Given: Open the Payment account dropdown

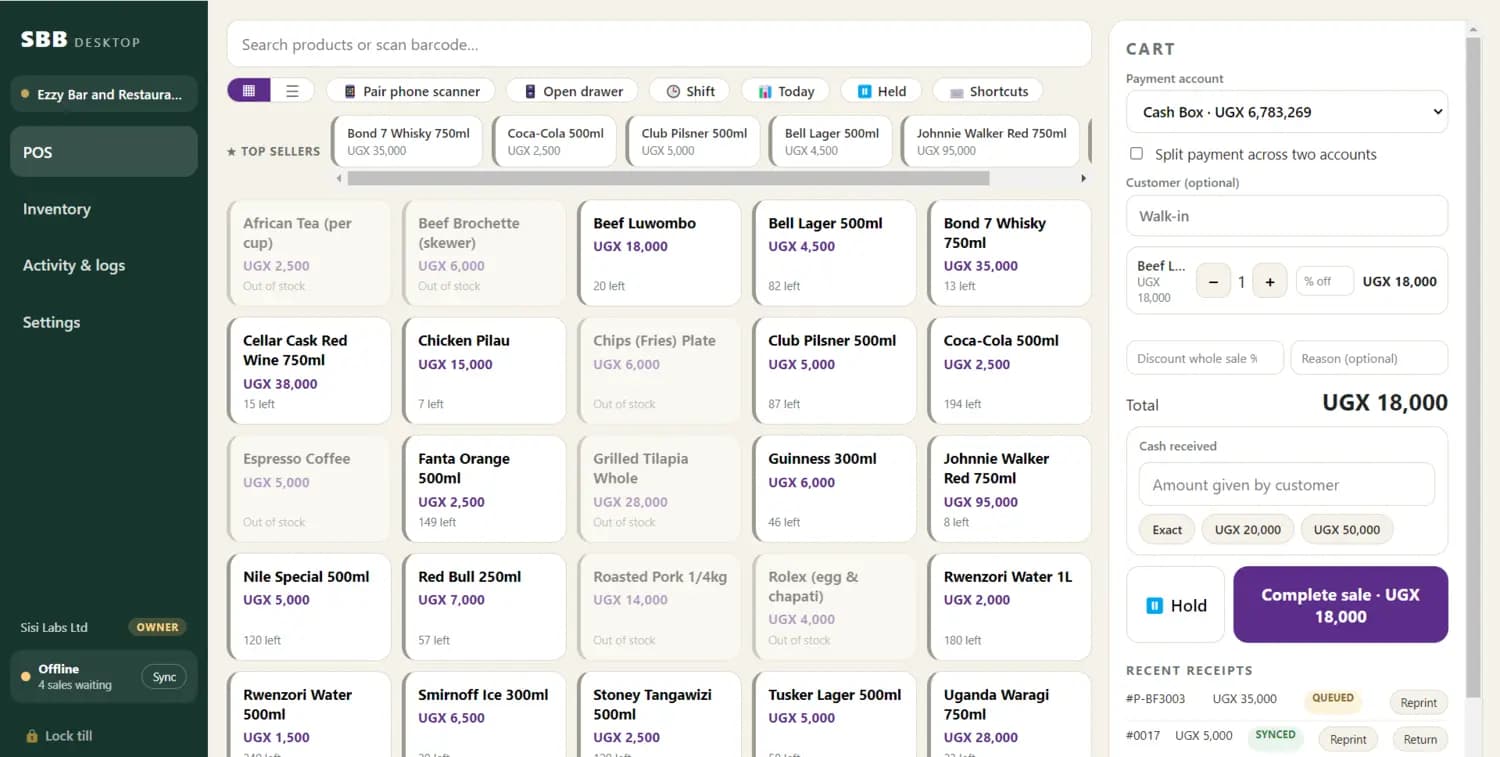Looking at the screenshot, I should tap(1287, 112).
